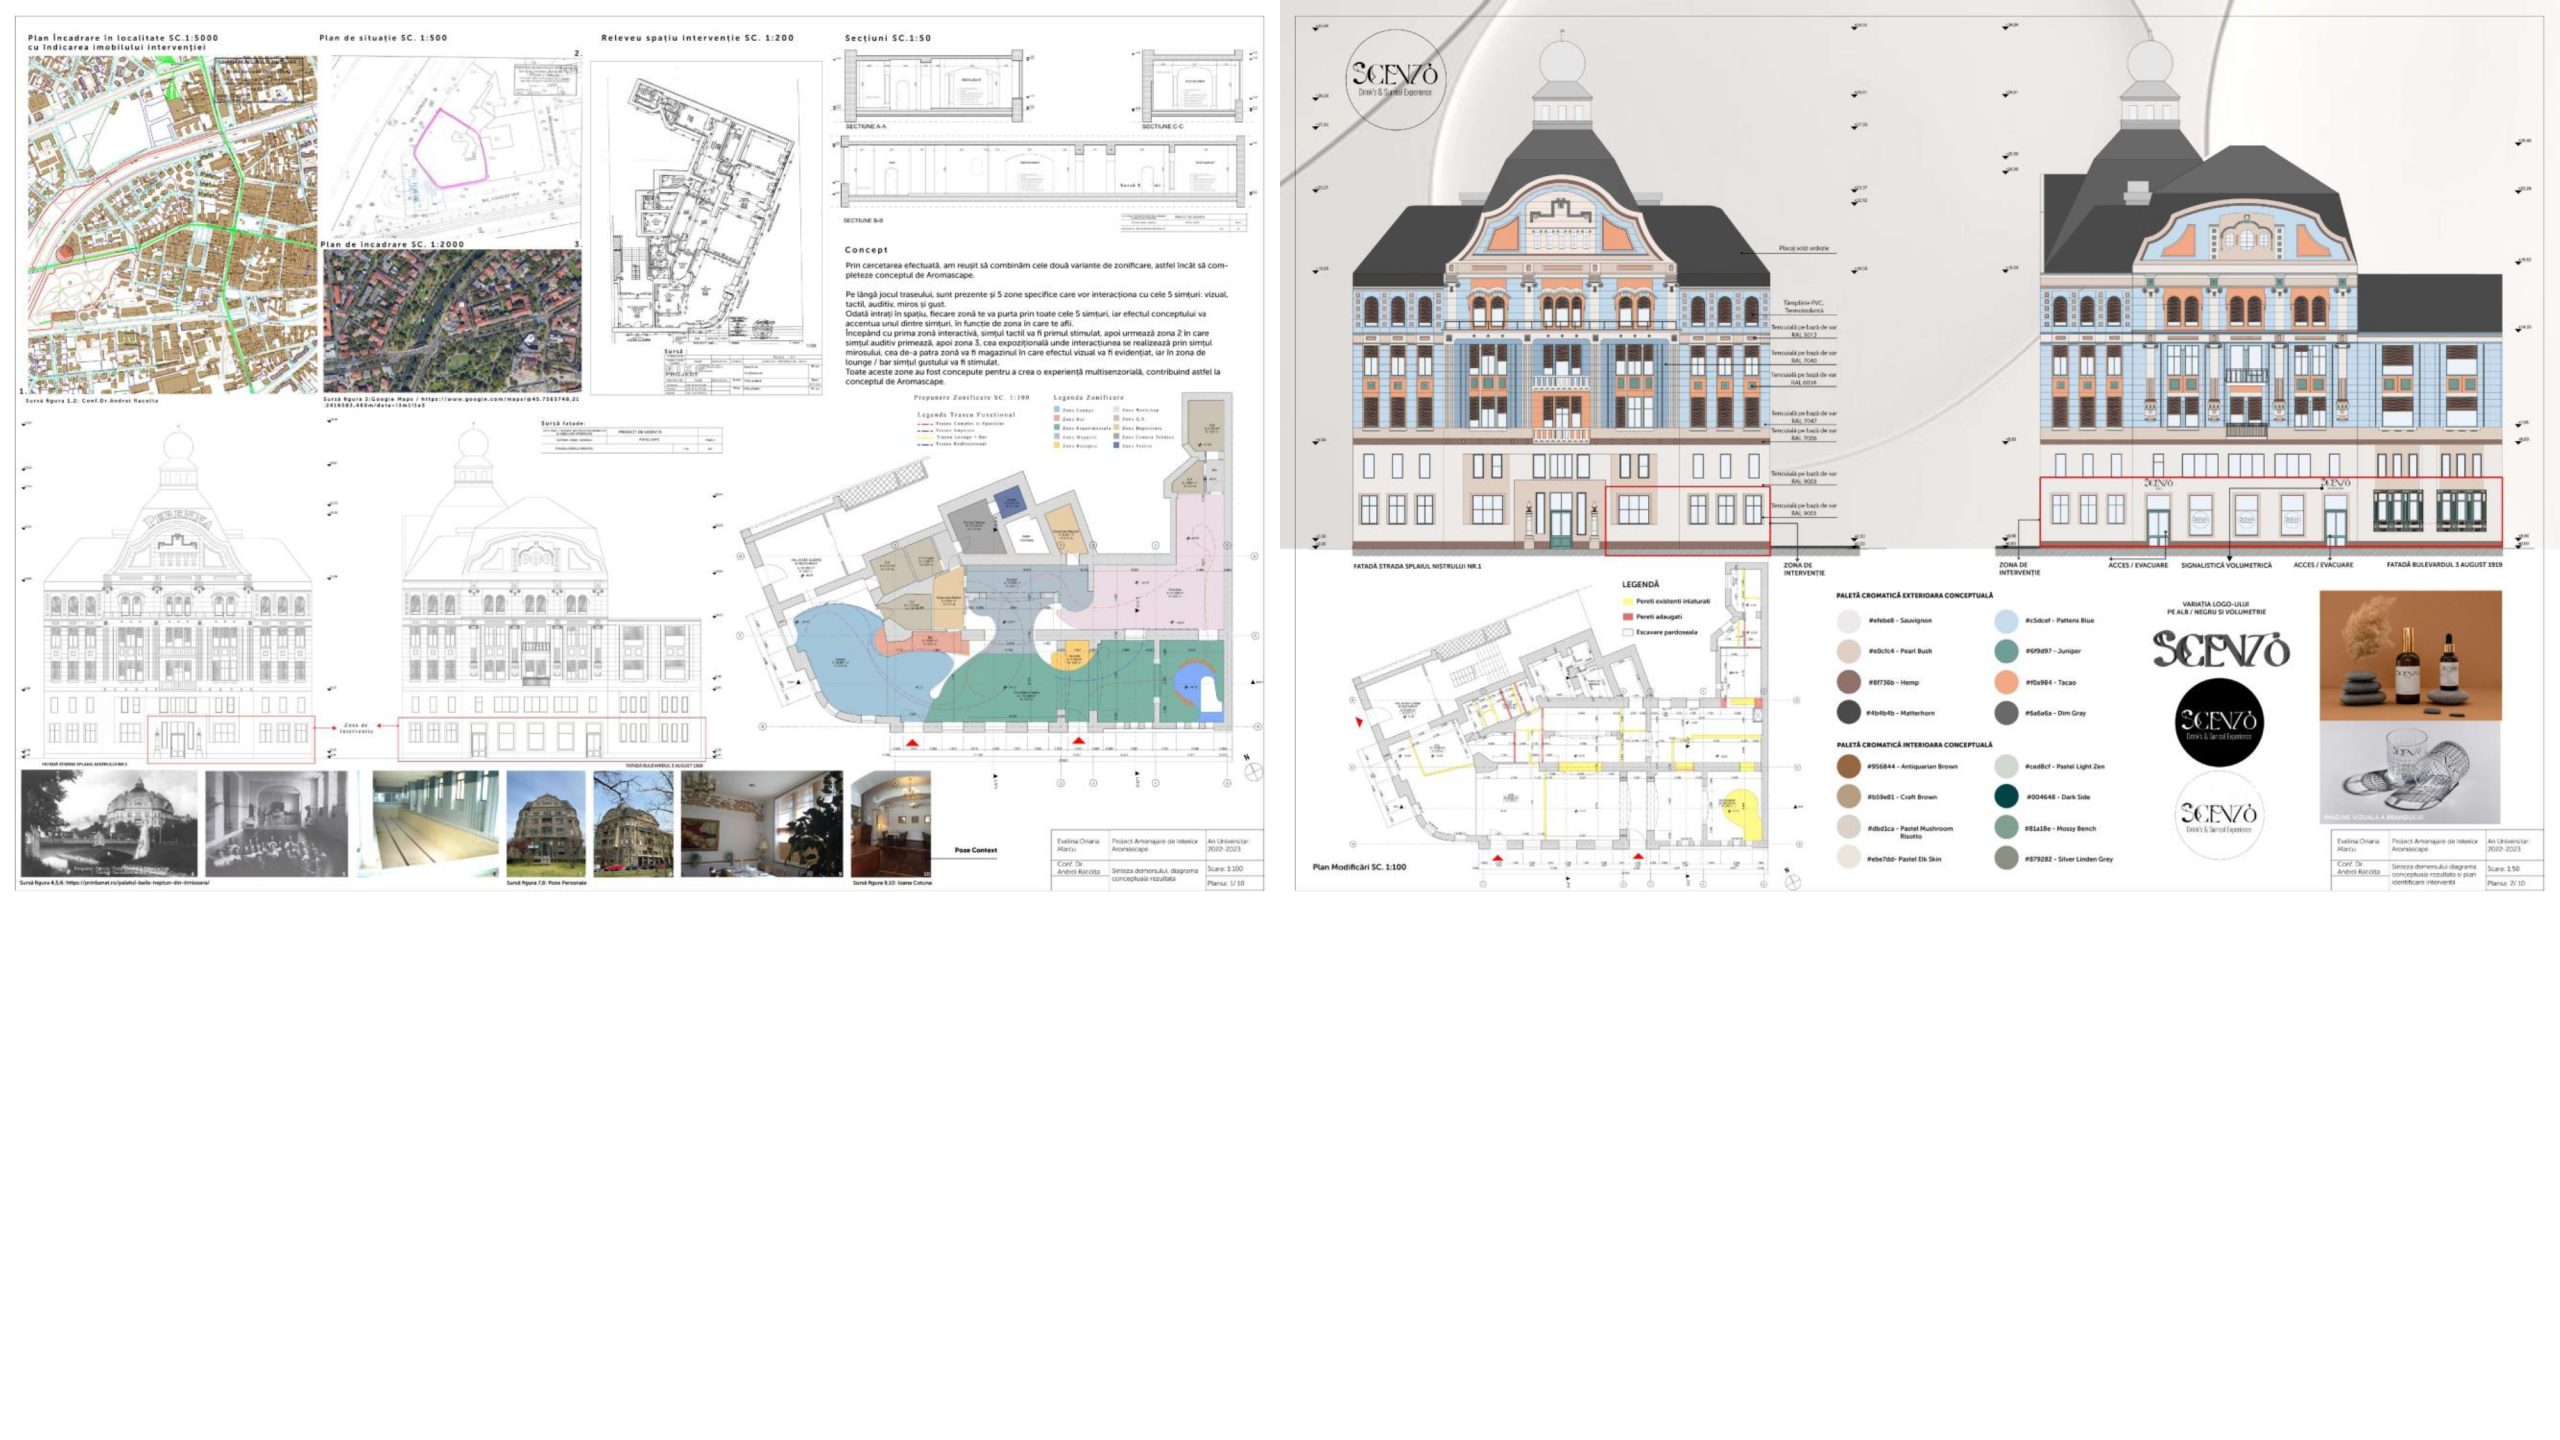Click the 'Pose Context' label
This screenshot has height=1440, width=2560.
click(975, 851)
